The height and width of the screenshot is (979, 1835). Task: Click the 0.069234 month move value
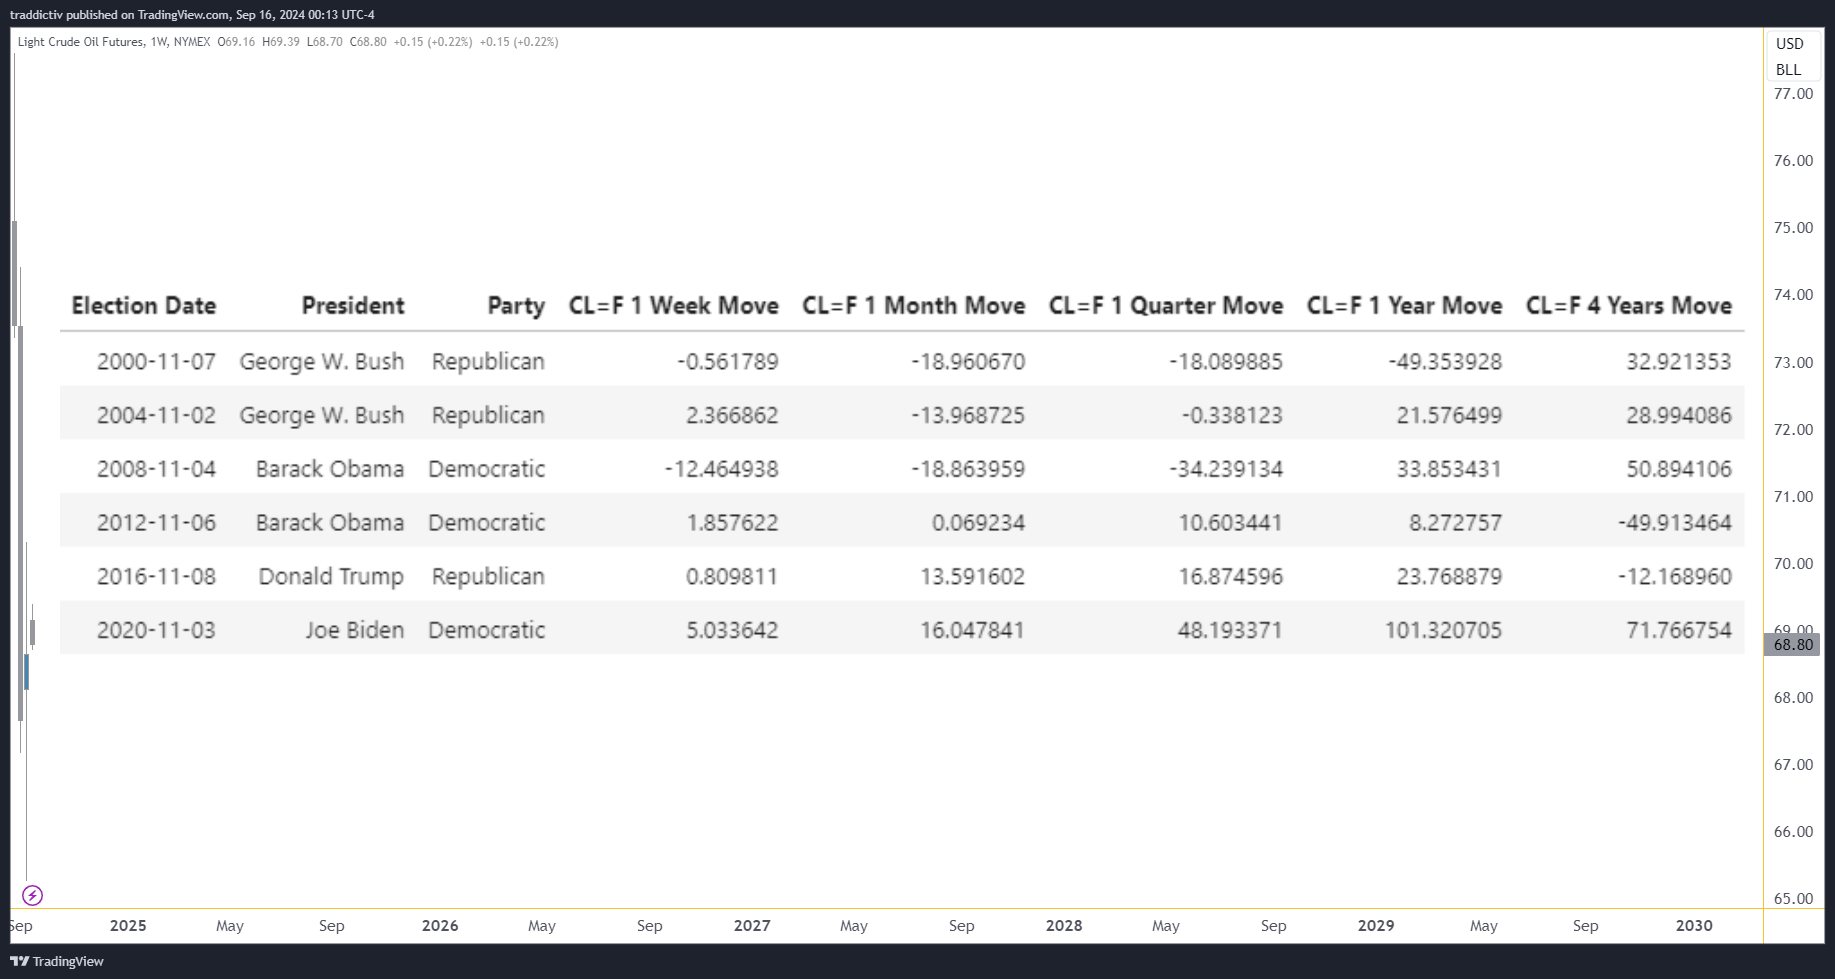point(978,523)
